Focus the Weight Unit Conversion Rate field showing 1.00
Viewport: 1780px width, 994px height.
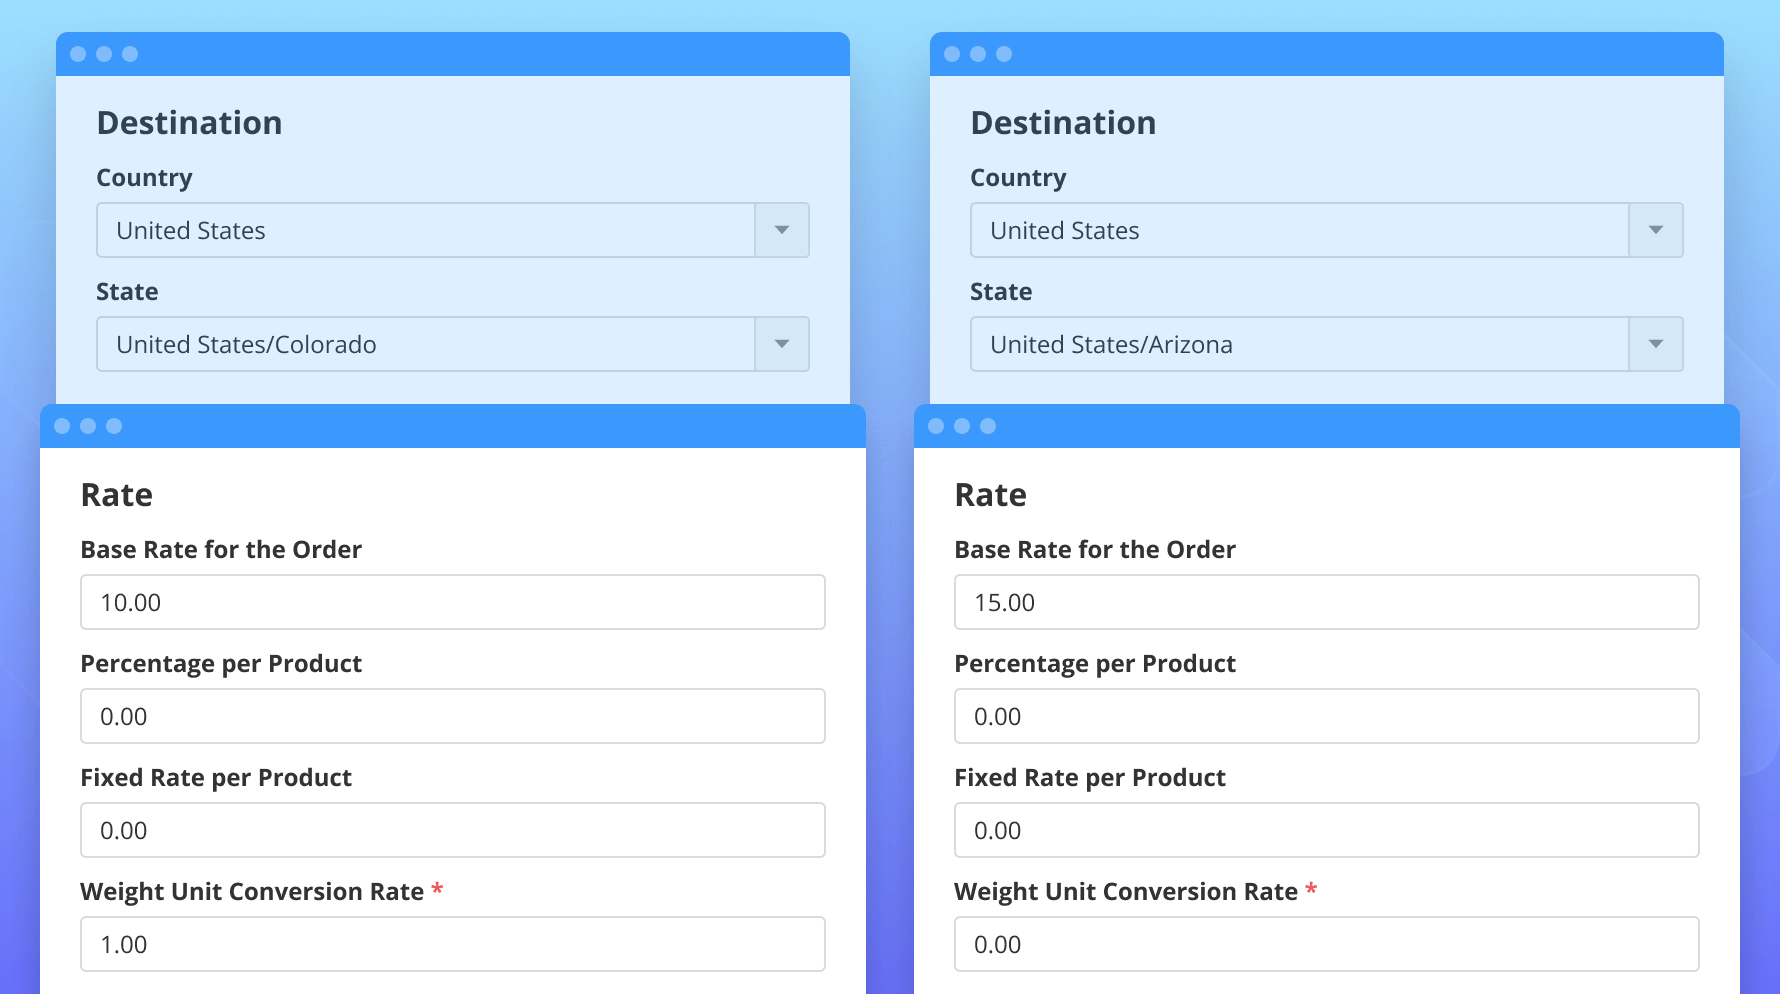(452, 944)
